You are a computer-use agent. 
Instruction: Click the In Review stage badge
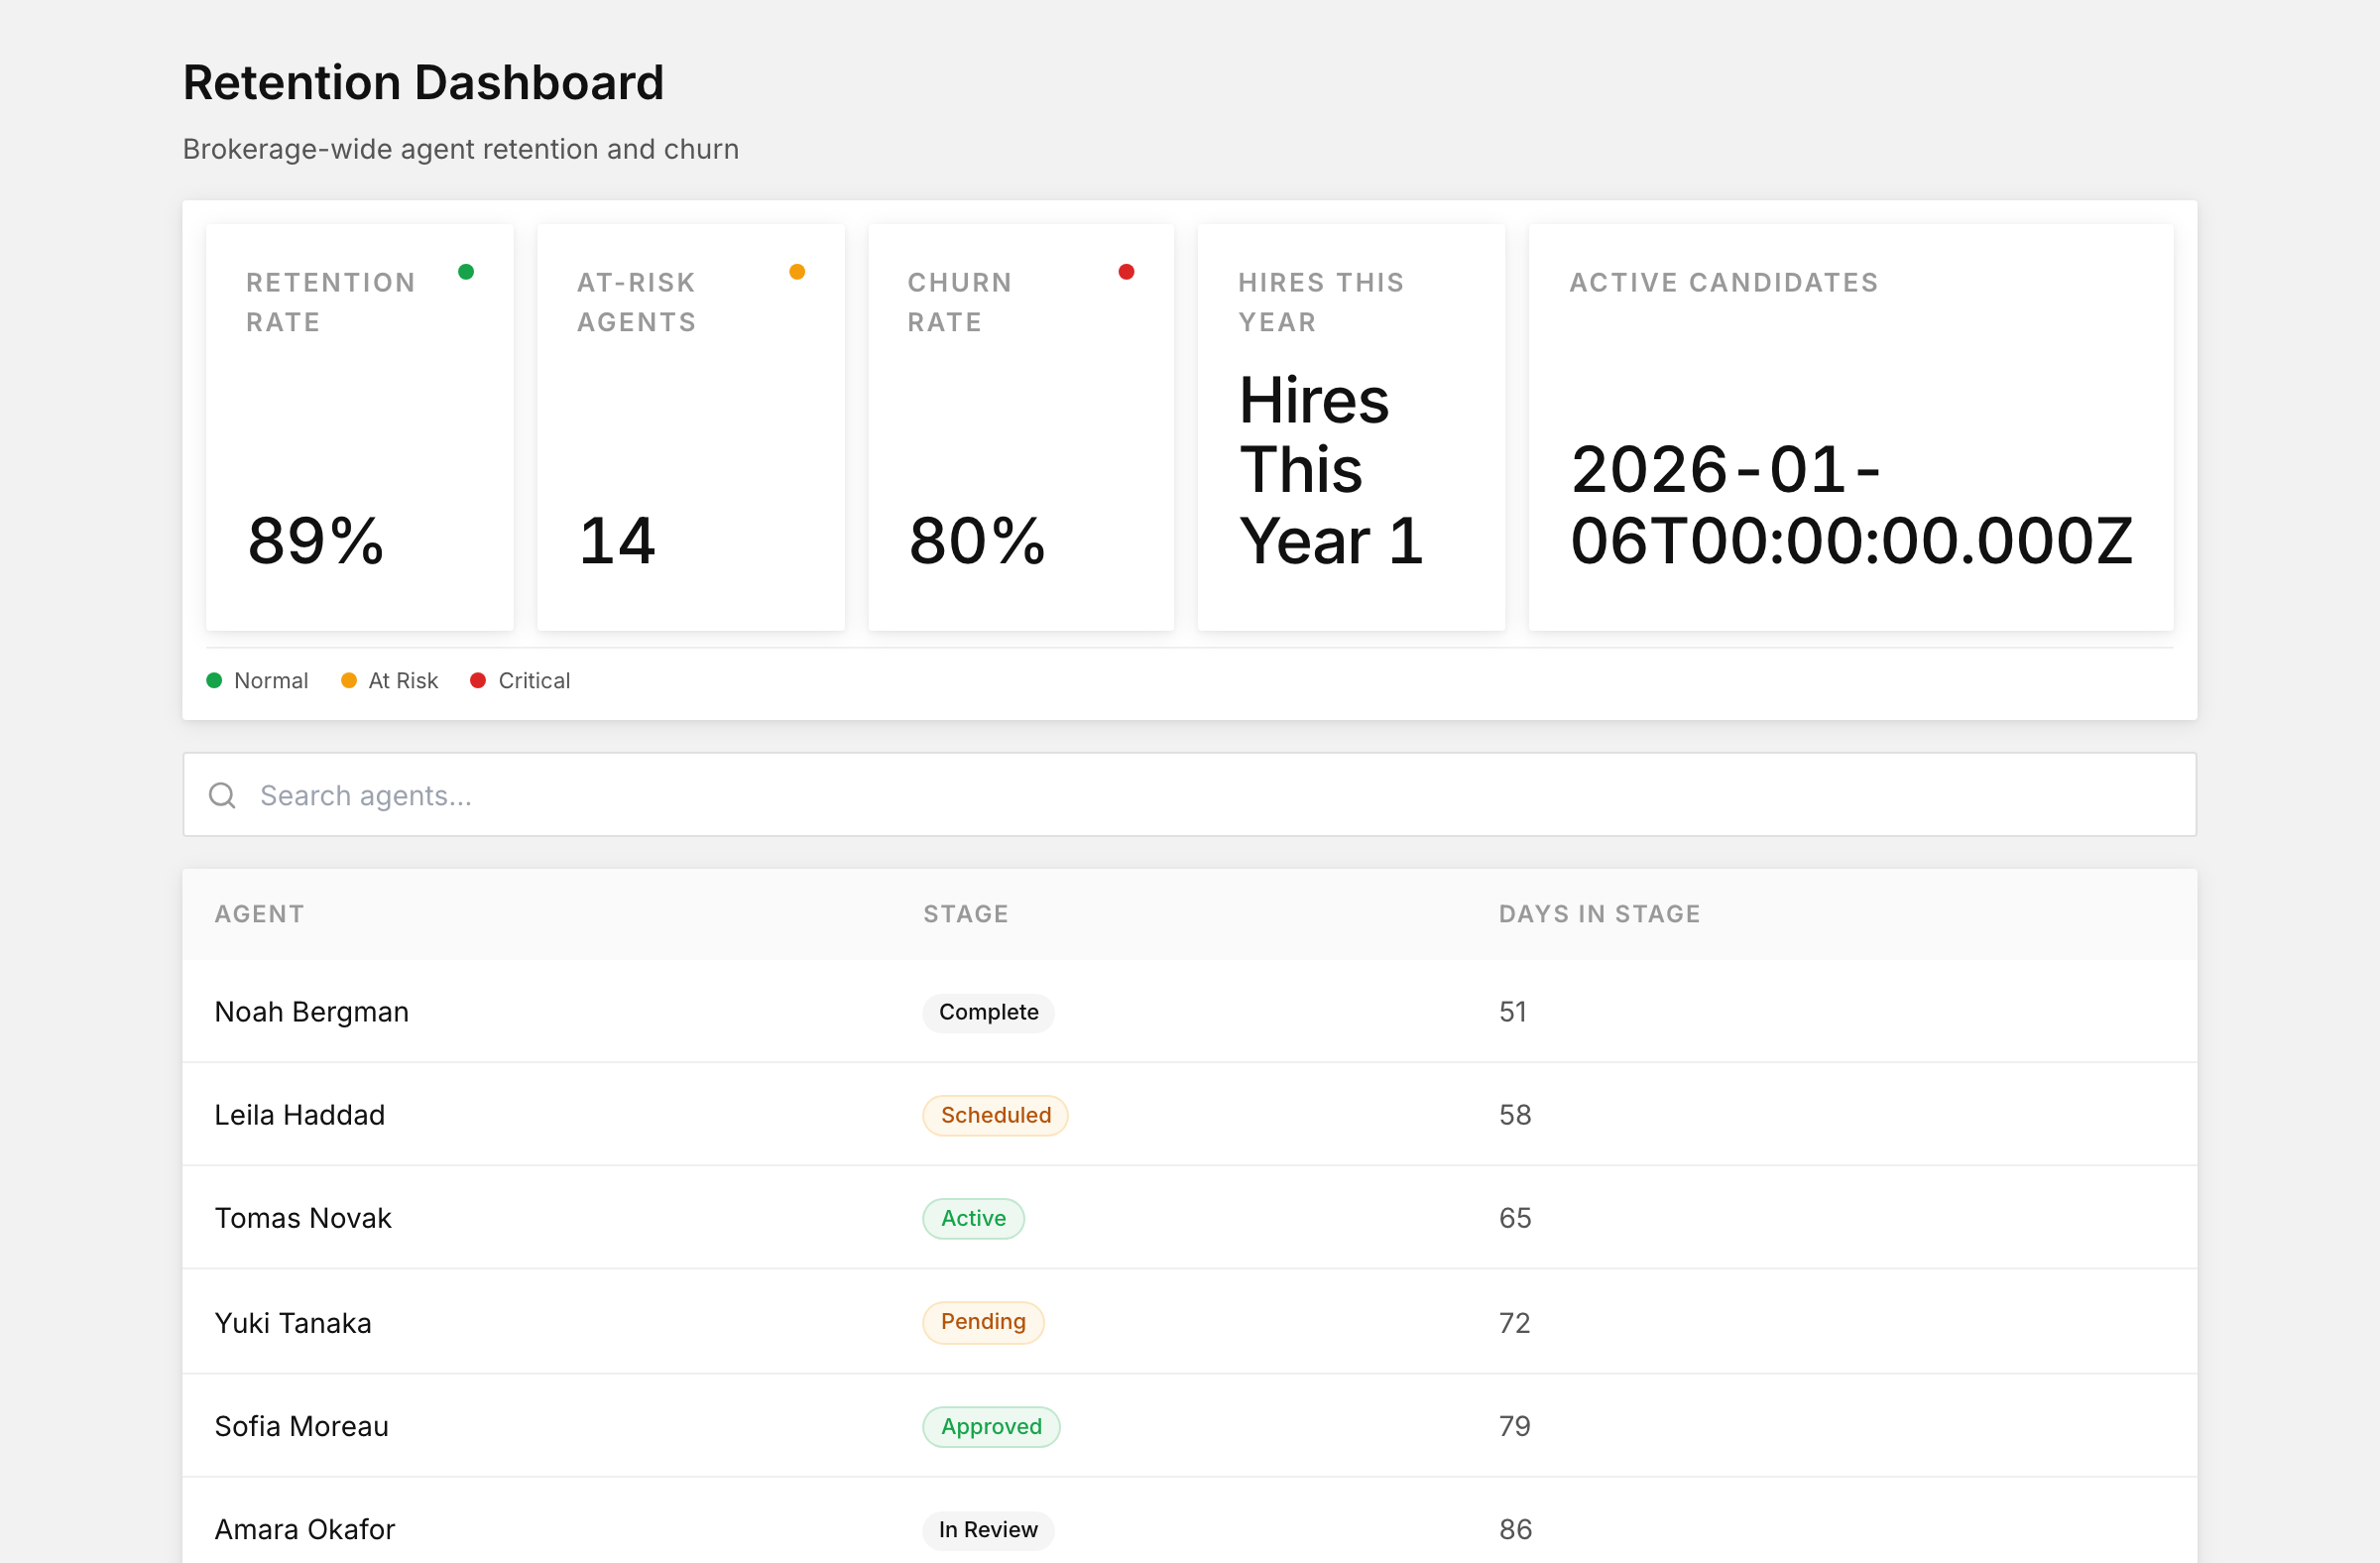988,1530
